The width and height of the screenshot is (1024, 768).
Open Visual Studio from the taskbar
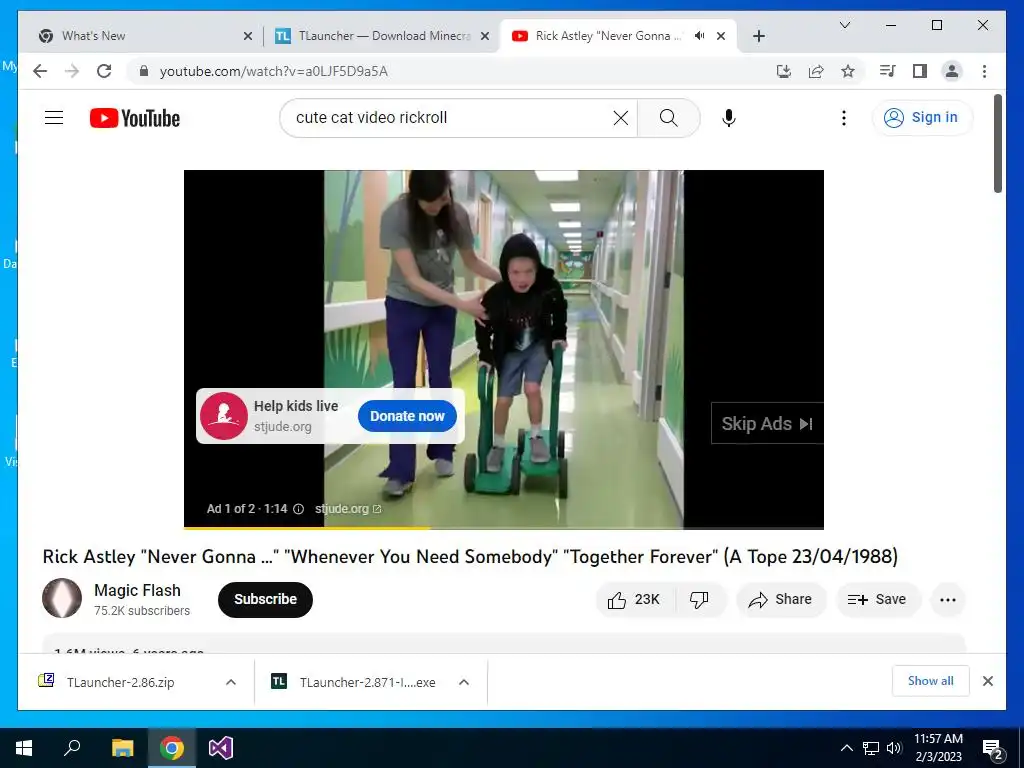(221, 748)
